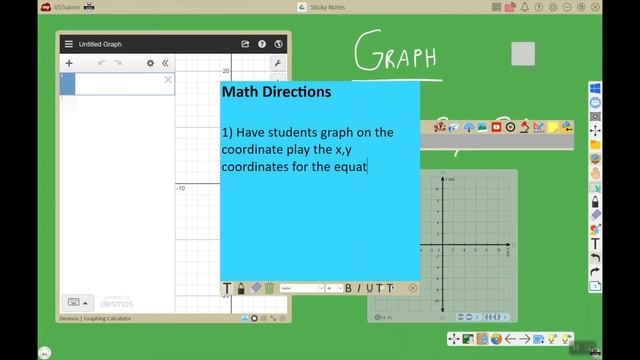Click the gear icon below Desmos widget
Viewport: 640px width, 360px height.
[254, 318]
